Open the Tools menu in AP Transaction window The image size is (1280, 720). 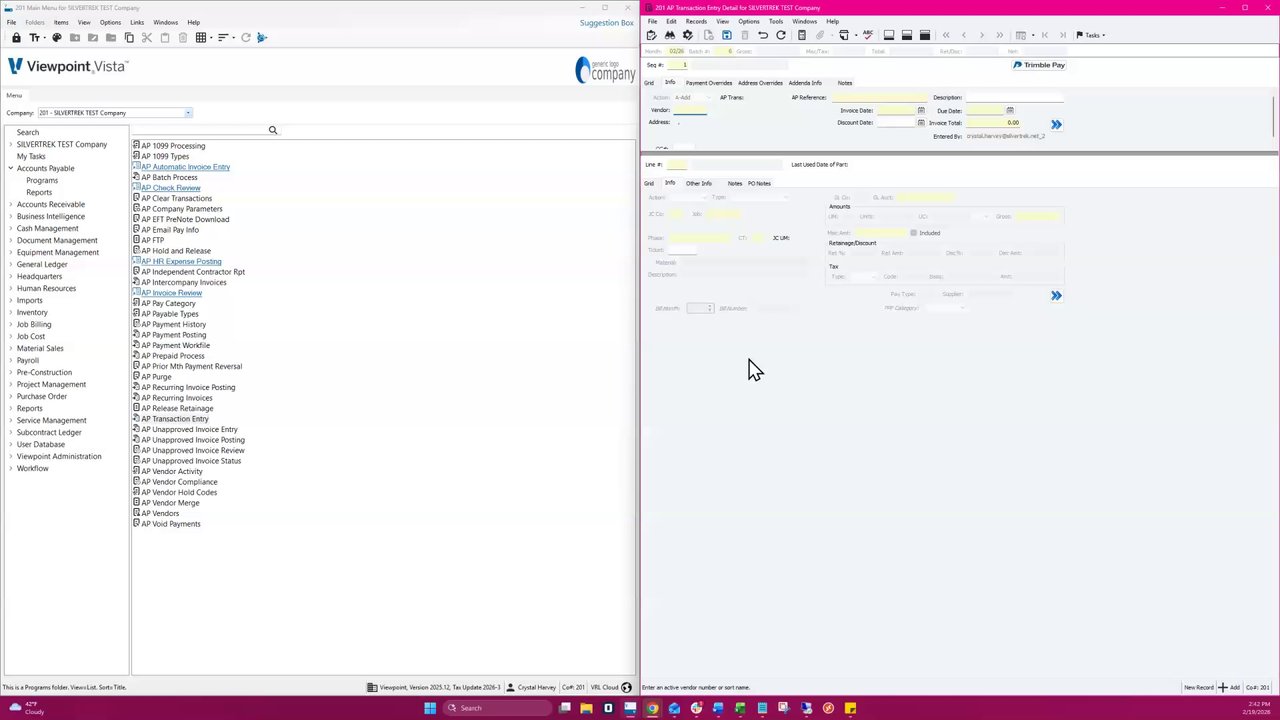click(x=776, y=21)
